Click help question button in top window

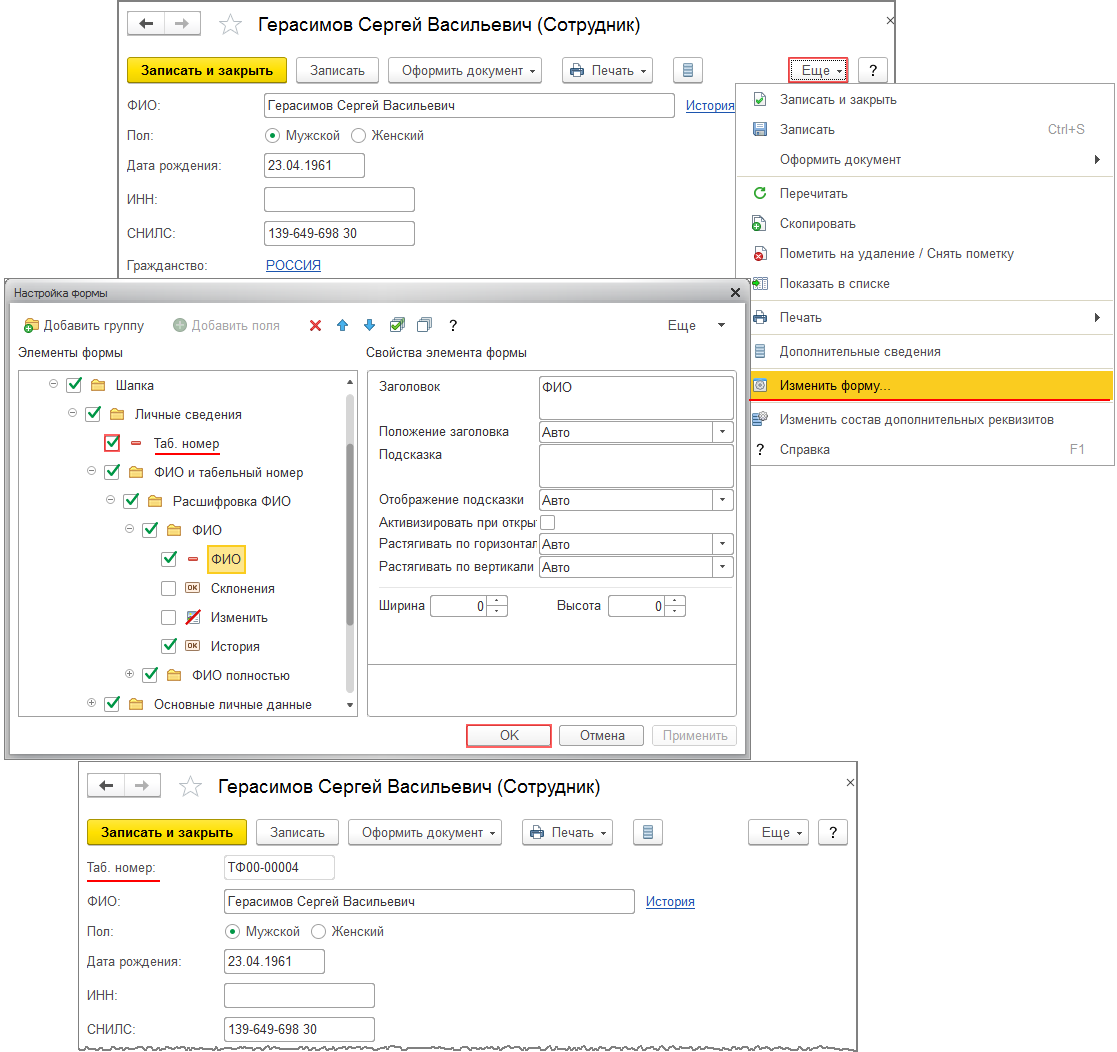(x=873, y=71)
